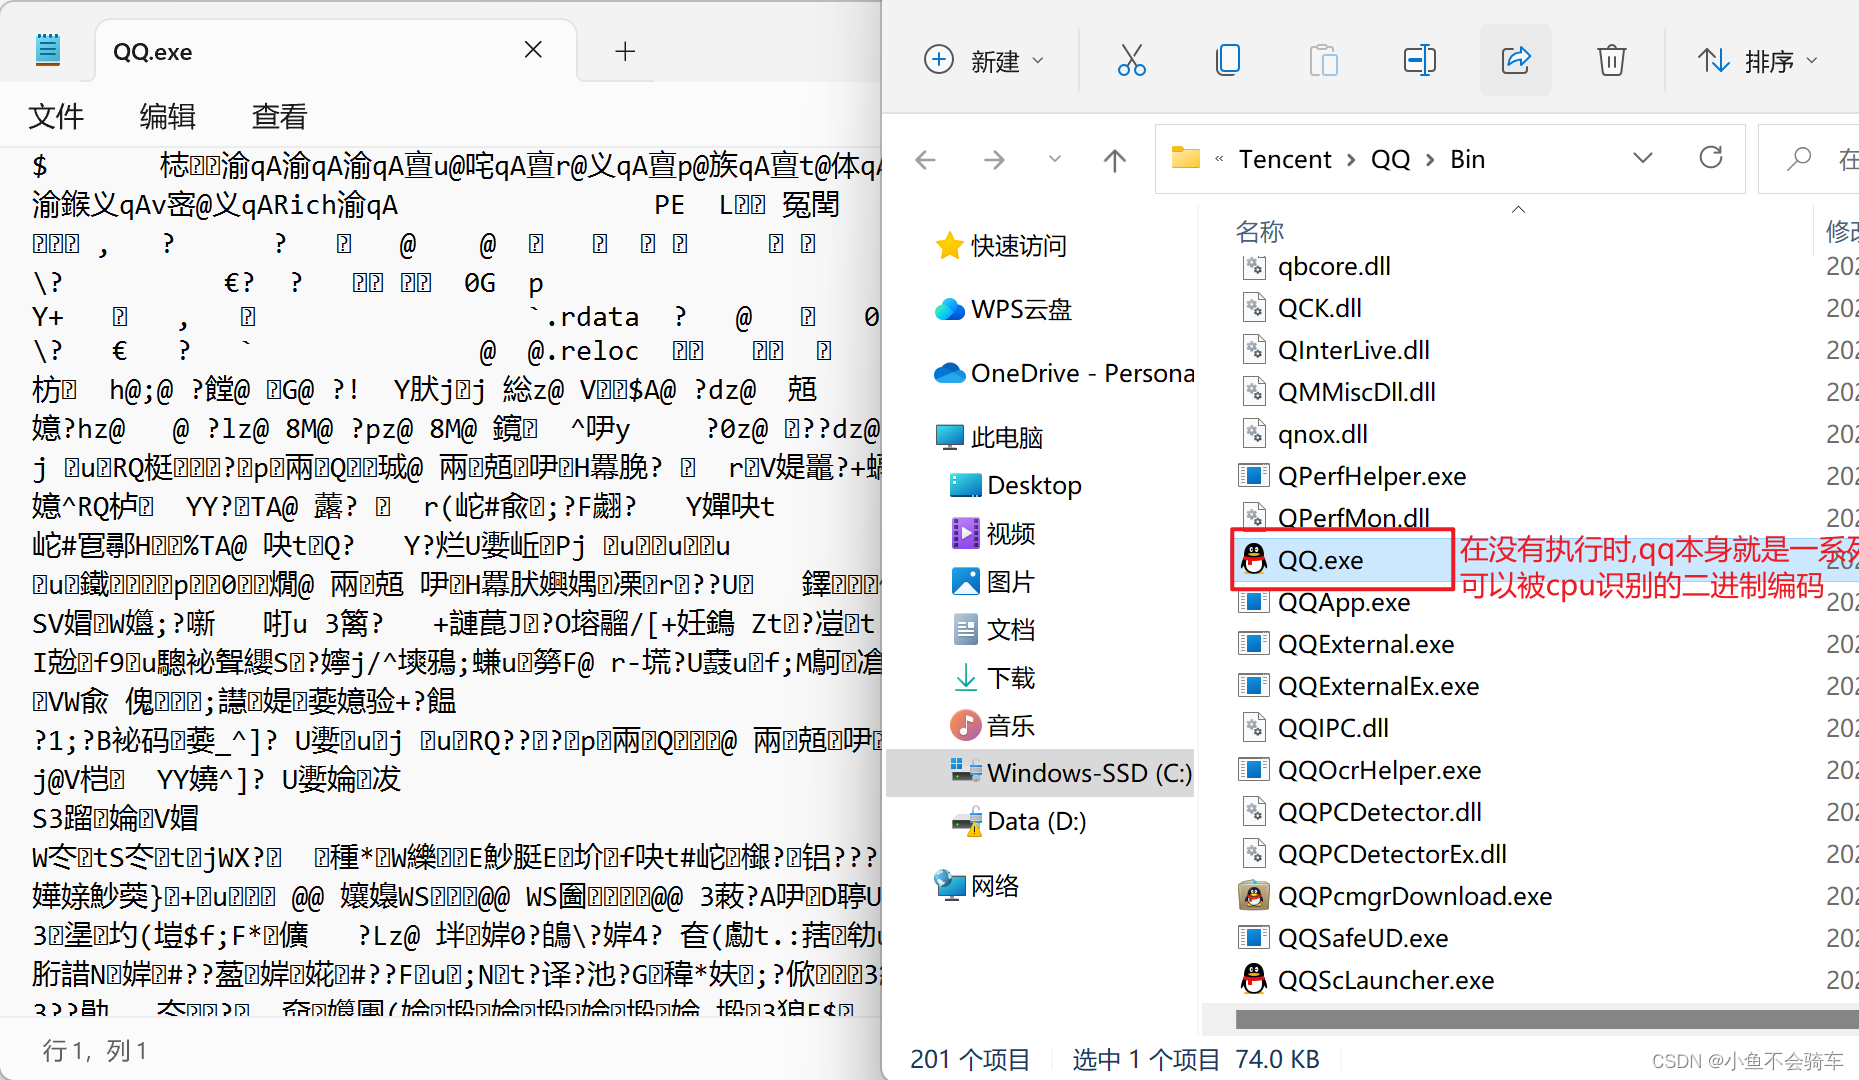The image size is (1859, 1080).
Task: Open 下载 folder in the sidebar
Action: pyautogui.click(x=992, y=677)
